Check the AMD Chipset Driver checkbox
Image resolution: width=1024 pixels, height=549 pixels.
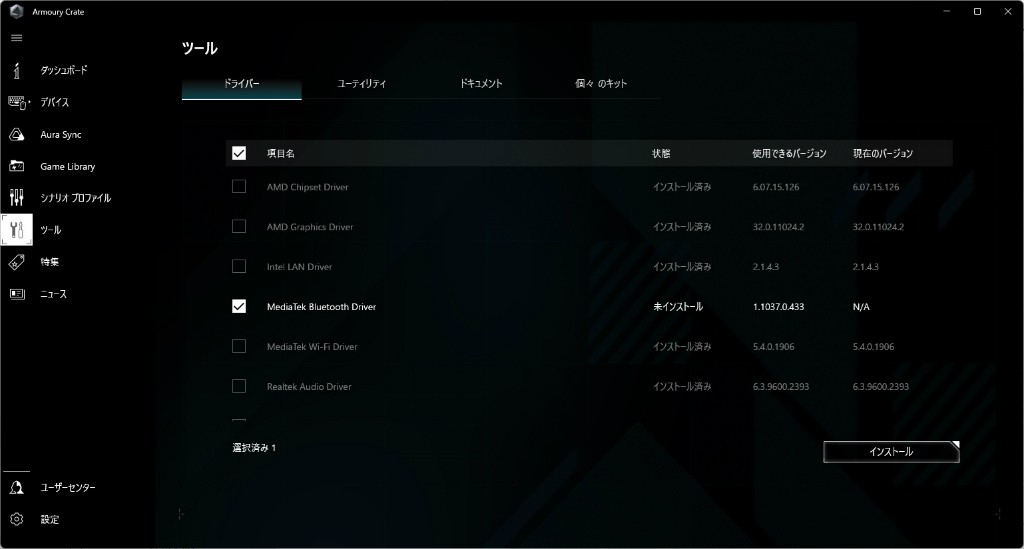click(239, 187)
